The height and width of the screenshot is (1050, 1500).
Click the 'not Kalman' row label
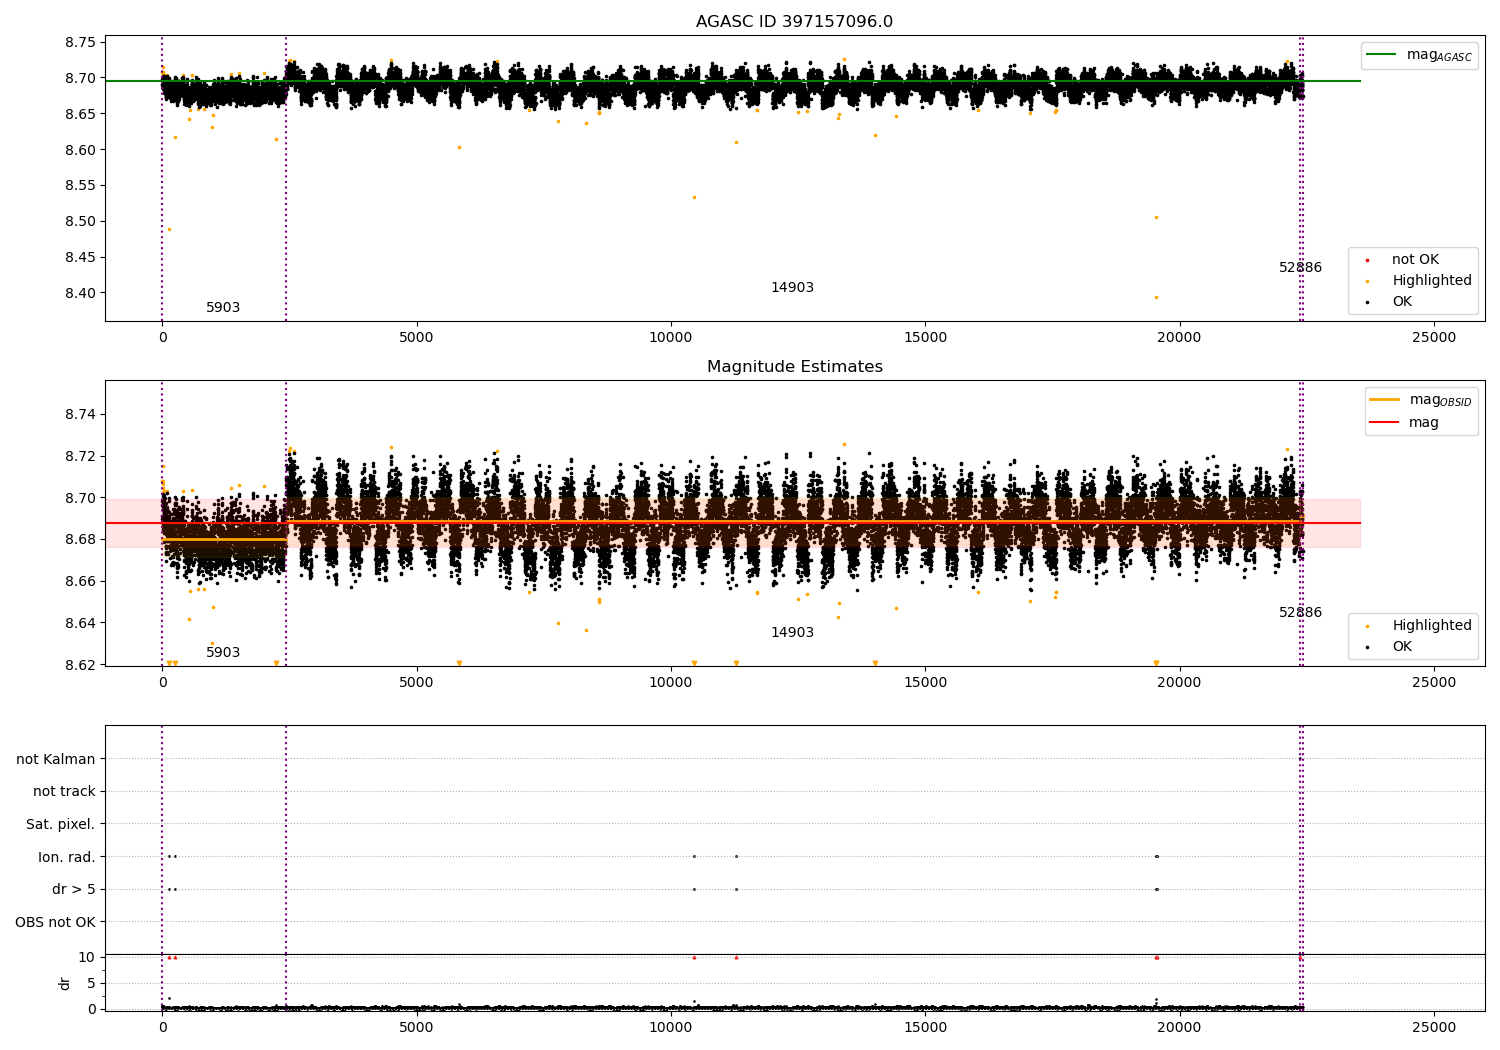(x=56, y=759)
